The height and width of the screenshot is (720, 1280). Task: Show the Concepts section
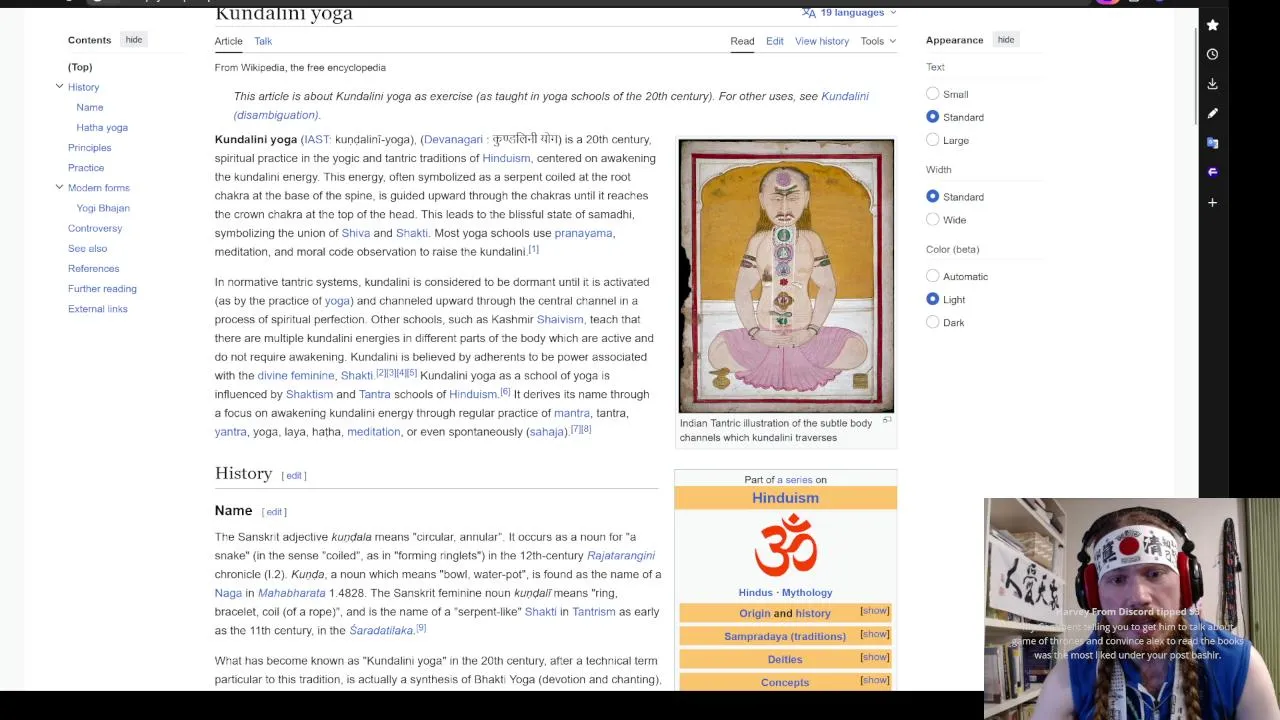tap(874, 680)
